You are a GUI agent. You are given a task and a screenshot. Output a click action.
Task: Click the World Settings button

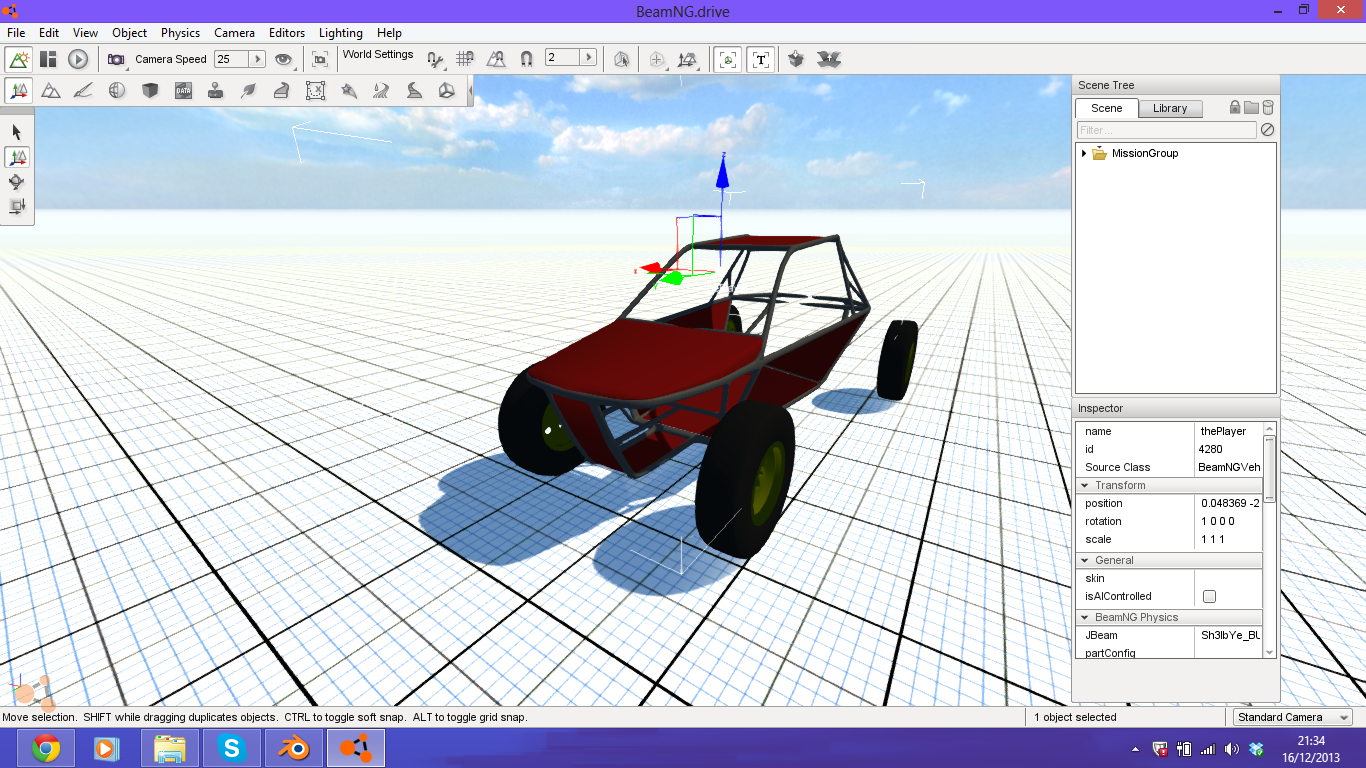point(378,55)
